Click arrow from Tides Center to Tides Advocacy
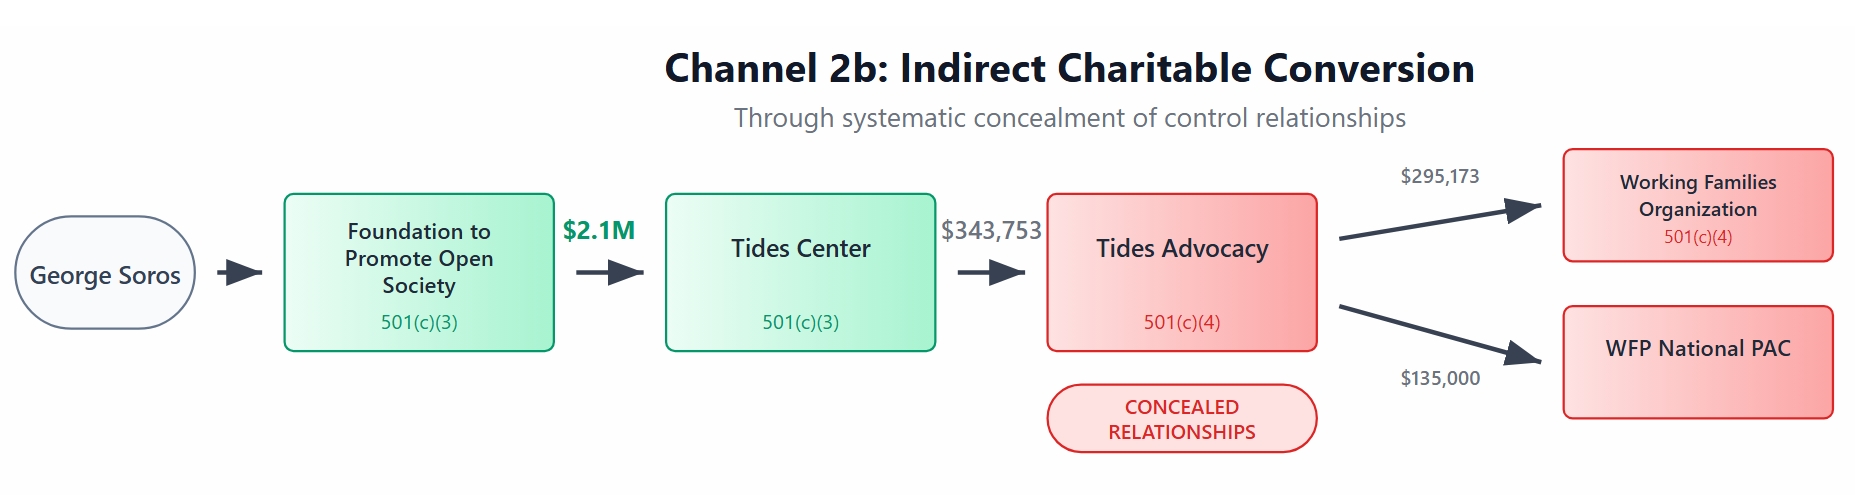1855x495 pixels. (991, 272)
